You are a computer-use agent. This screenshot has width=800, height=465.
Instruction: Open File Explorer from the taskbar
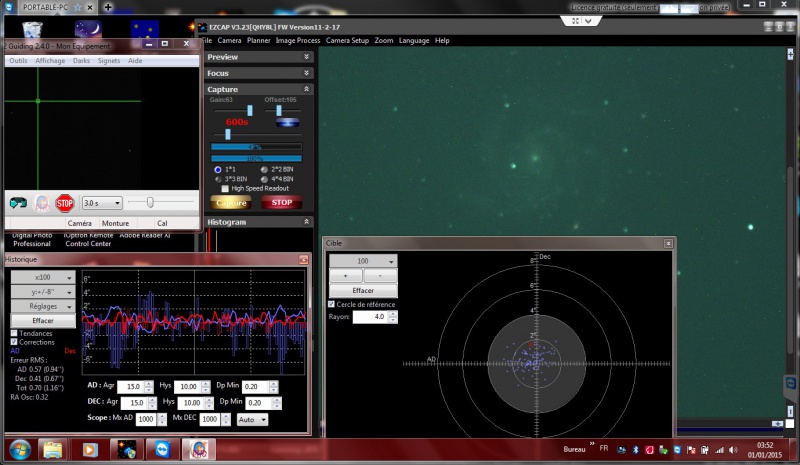53,450
